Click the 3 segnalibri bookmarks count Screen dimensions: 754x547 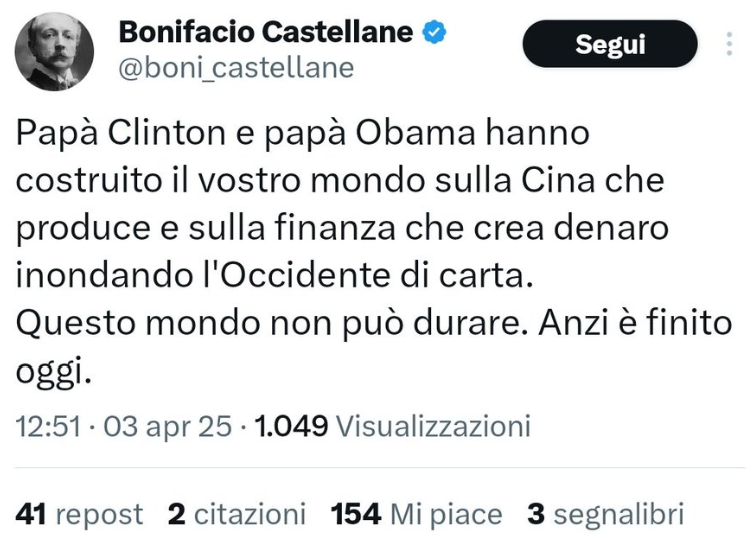[606, 514]
